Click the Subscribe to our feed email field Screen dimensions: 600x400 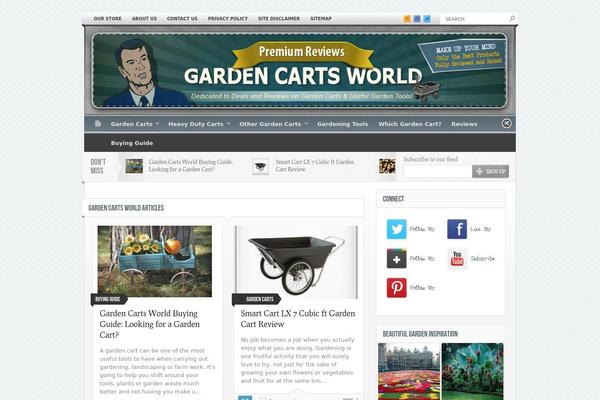(438, 171)
